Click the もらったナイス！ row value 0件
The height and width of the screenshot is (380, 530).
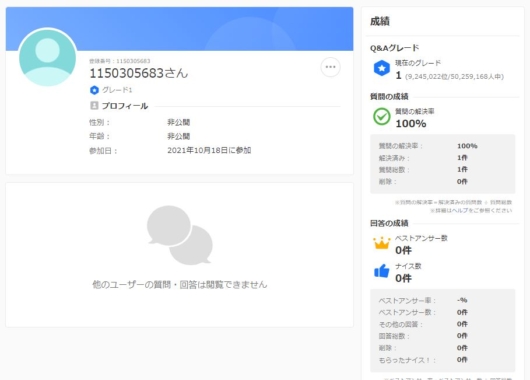[462, 360]
